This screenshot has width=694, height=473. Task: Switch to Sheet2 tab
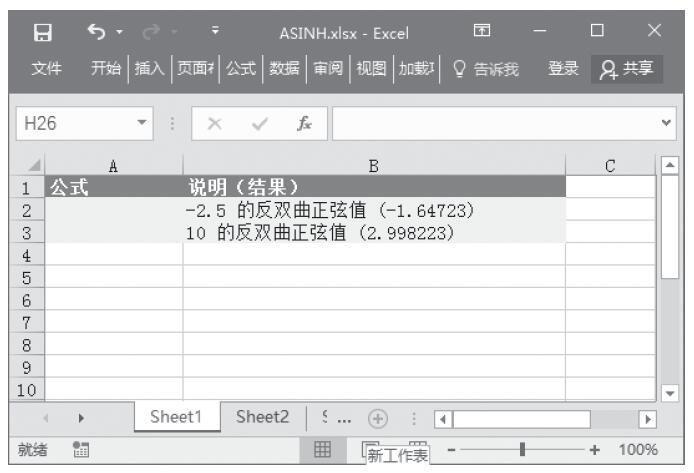263,417
